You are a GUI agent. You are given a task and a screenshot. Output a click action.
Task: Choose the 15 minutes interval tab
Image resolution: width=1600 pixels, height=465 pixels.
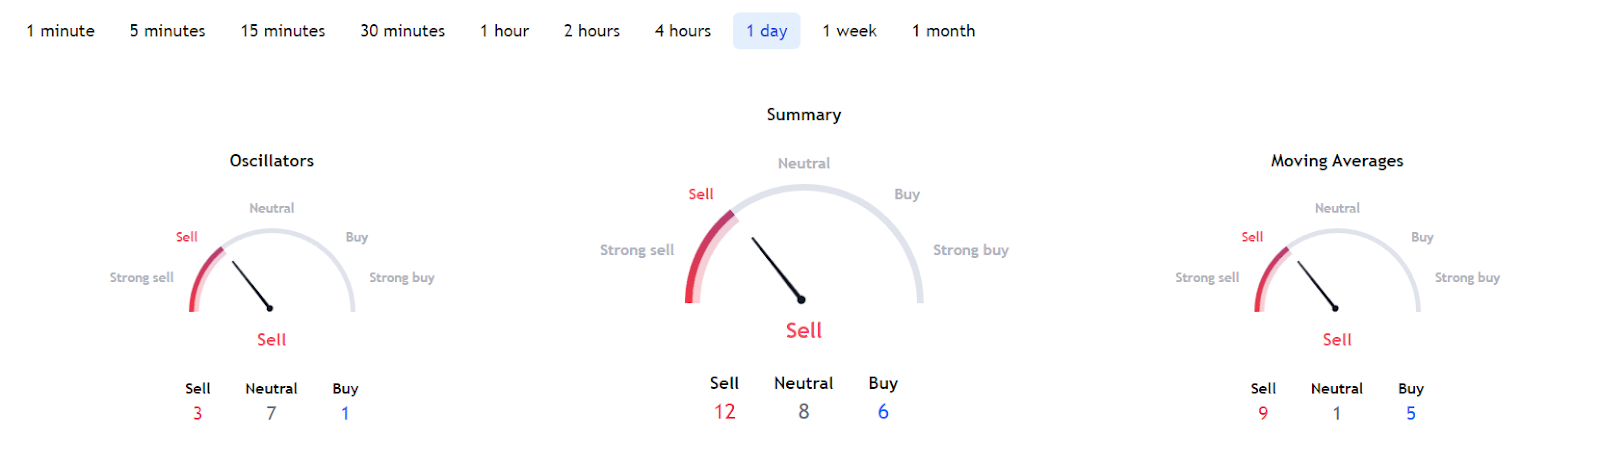click(283, 31)
